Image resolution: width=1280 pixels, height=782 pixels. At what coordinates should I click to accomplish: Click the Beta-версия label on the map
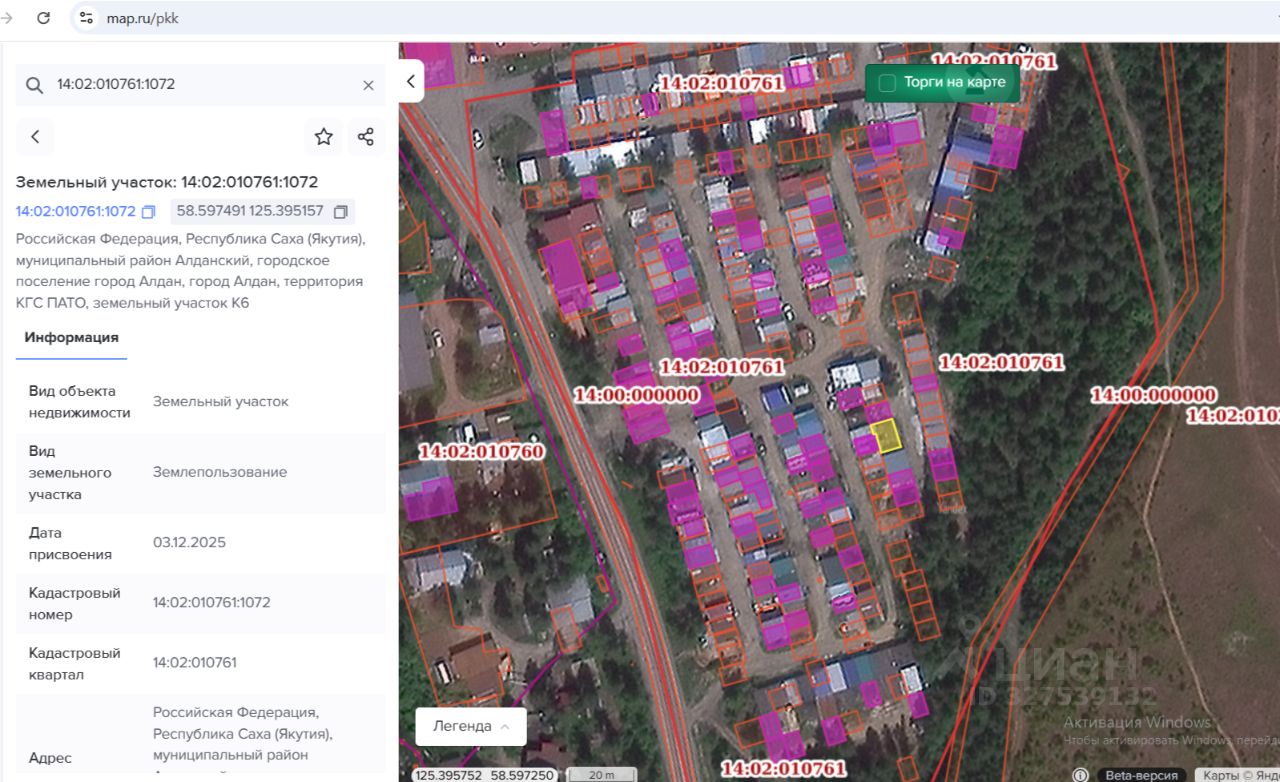click(1143, 775)
